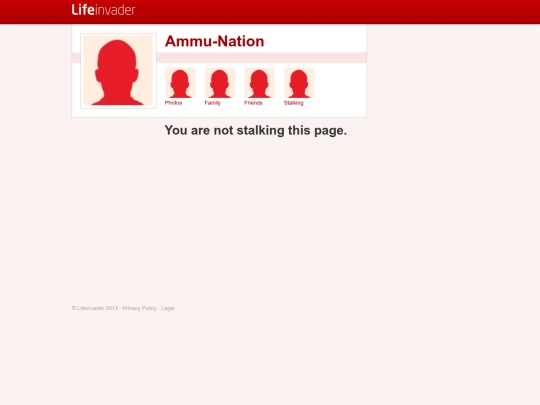This screenshot has width=540, height=405.
Task: Open the Legal footer link
Action: [168, 308]
